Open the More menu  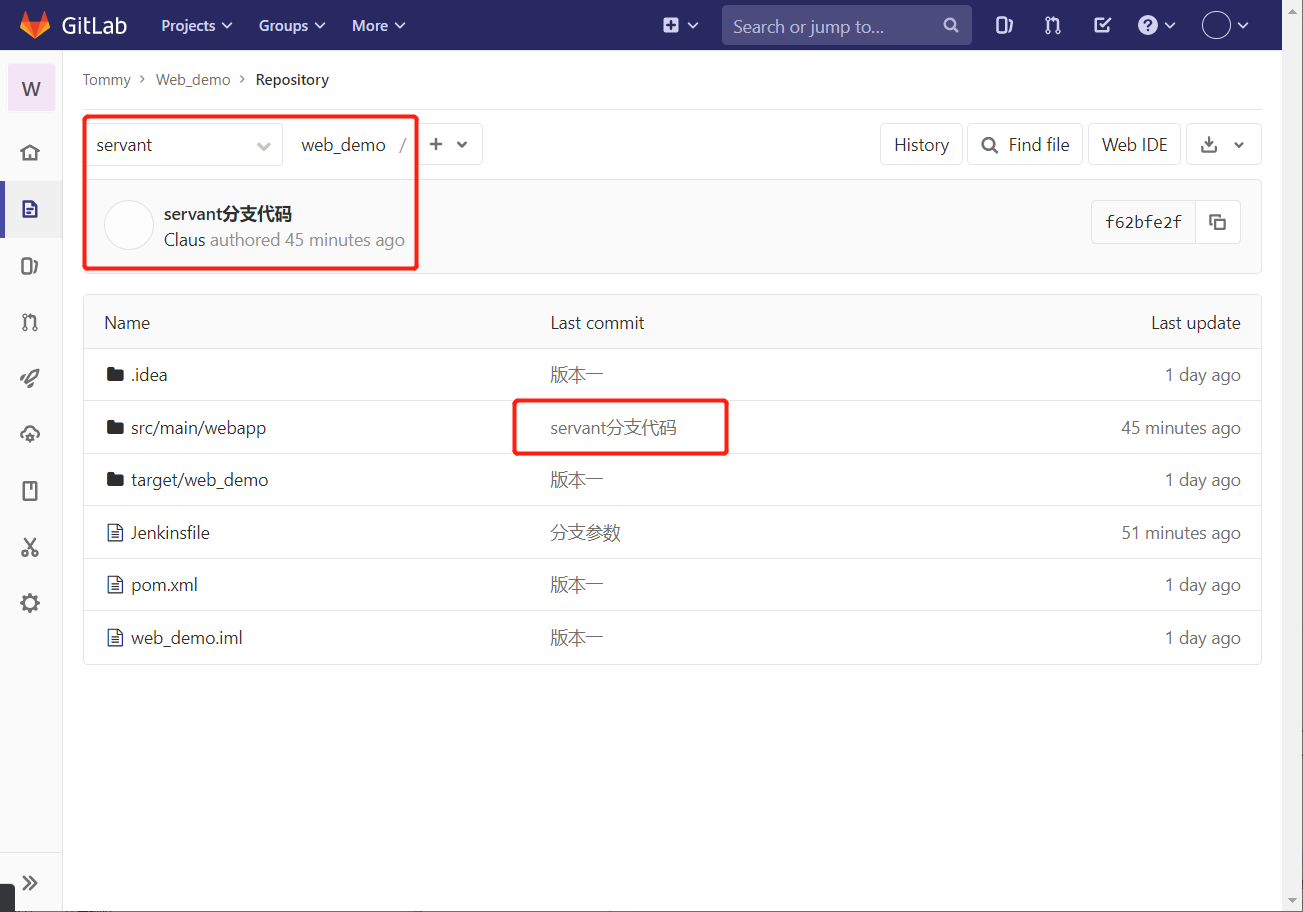click(378, 25)
